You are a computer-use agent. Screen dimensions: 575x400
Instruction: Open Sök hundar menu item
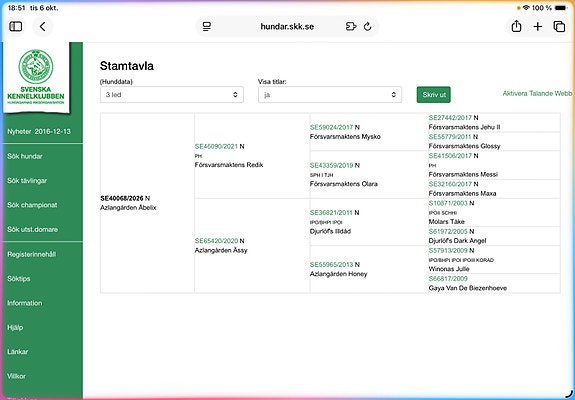click(25, 156)
